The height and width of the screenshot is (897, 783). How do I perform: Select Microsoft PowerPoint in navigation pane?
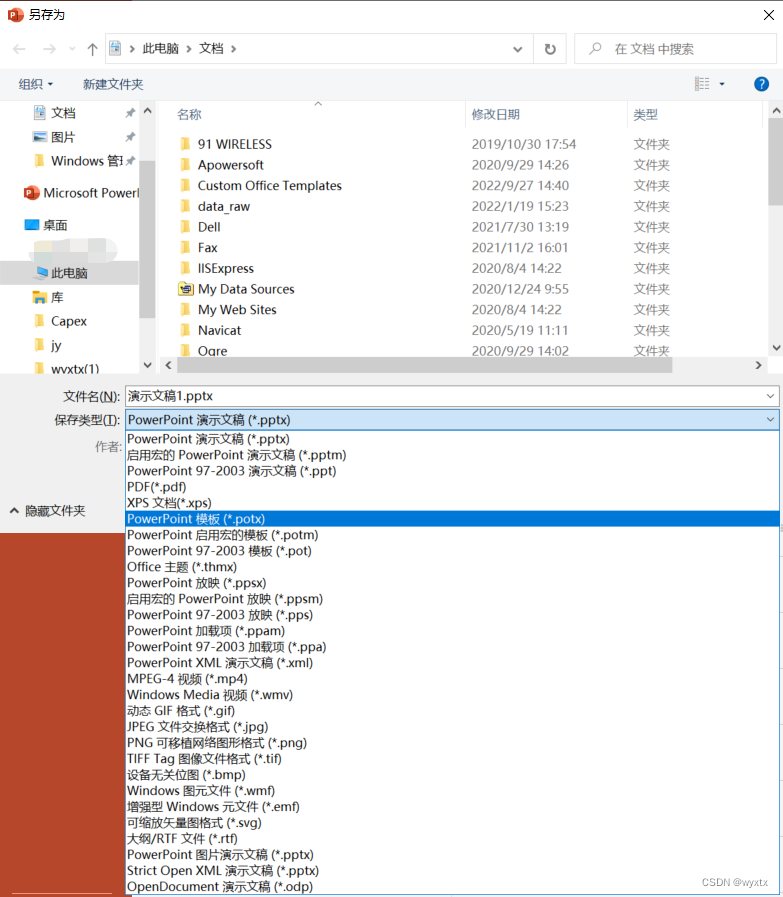click(x=82, y=193)
